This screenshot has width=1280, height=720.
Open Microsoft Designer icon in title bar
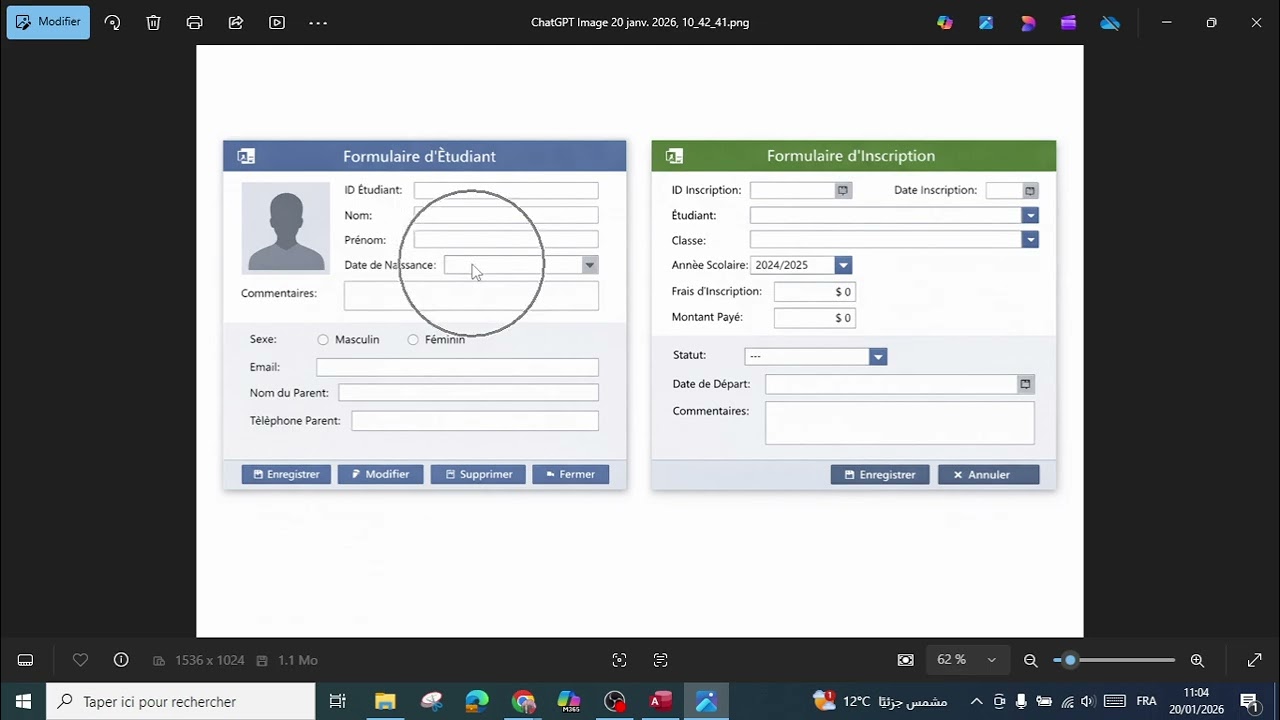pos(1028,22)
